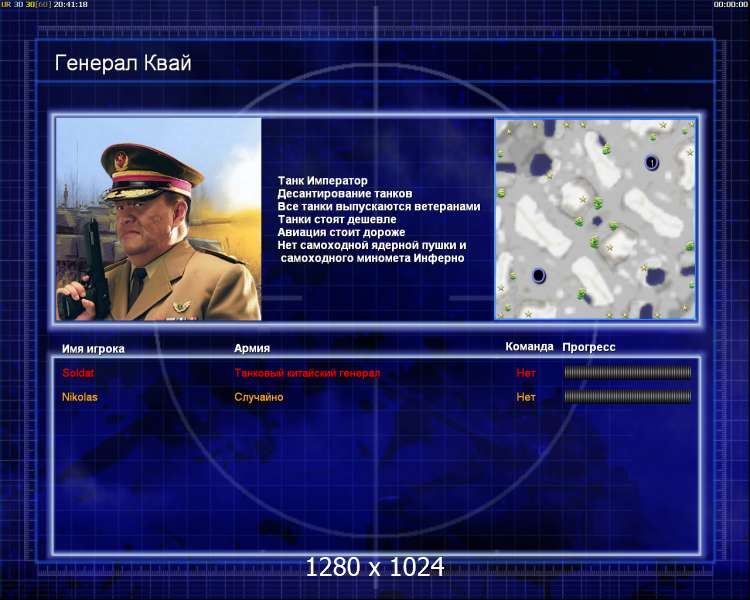Screen dimensions: 750x600
Task: Click the unnumbered black start position marker on map
Action: coord(539,276)
